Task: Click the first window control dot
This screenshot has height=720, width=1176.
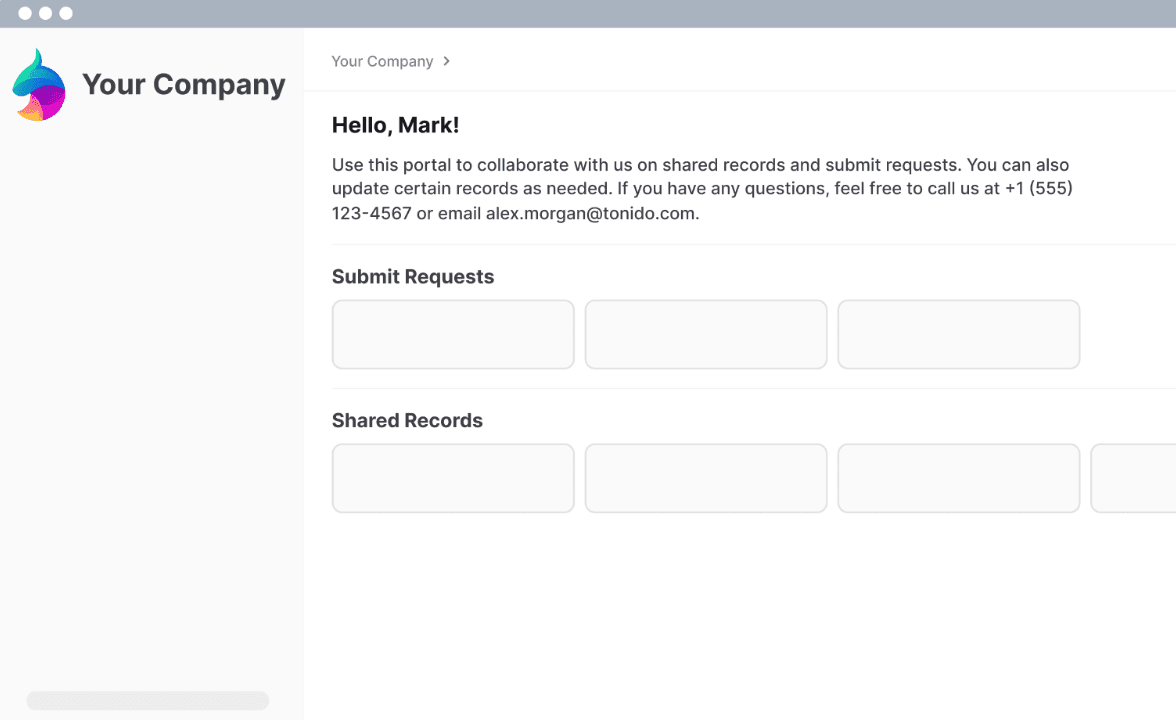Action: (25, 13)
